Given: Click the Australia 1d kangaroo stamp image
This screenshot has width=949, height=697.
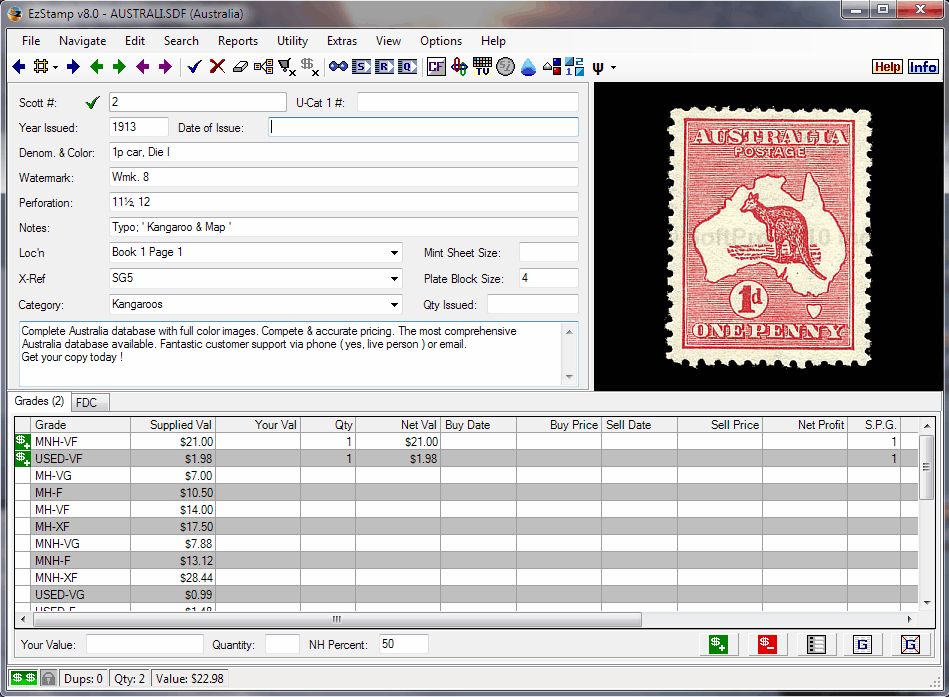Looking at the screenshot, I should (x=768, y=237).
